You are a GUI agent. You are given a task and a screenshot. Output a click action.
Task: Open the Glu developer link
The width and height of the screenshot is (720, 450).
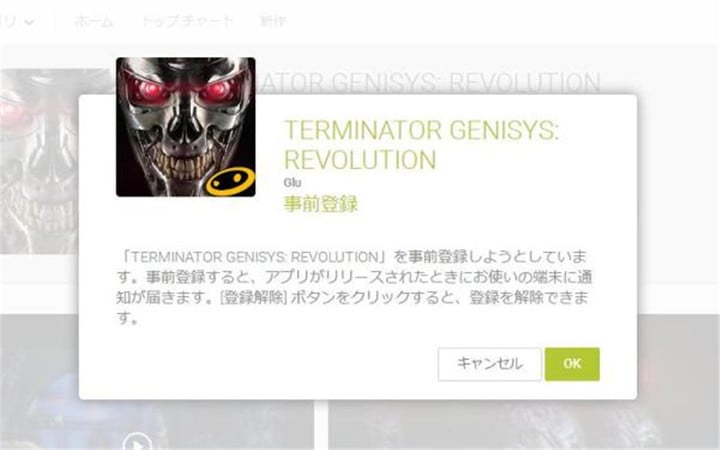pyautogui.click(x=292, y=183)
